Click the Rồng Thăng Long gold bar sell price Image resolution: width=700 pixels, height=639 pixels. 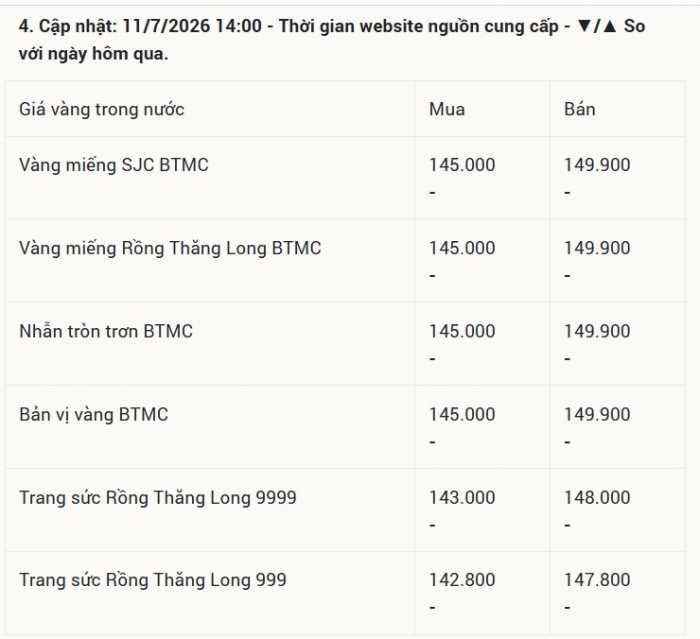[x=597, y=248]
